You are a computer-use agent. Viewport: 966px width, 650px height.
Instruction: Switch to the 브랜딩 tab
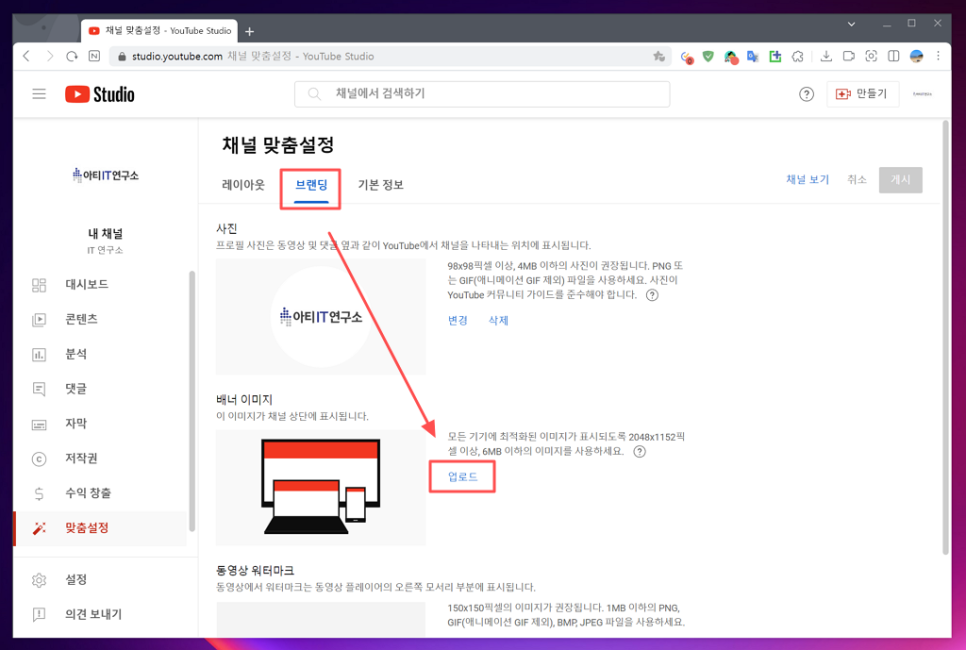click(311, 185)
